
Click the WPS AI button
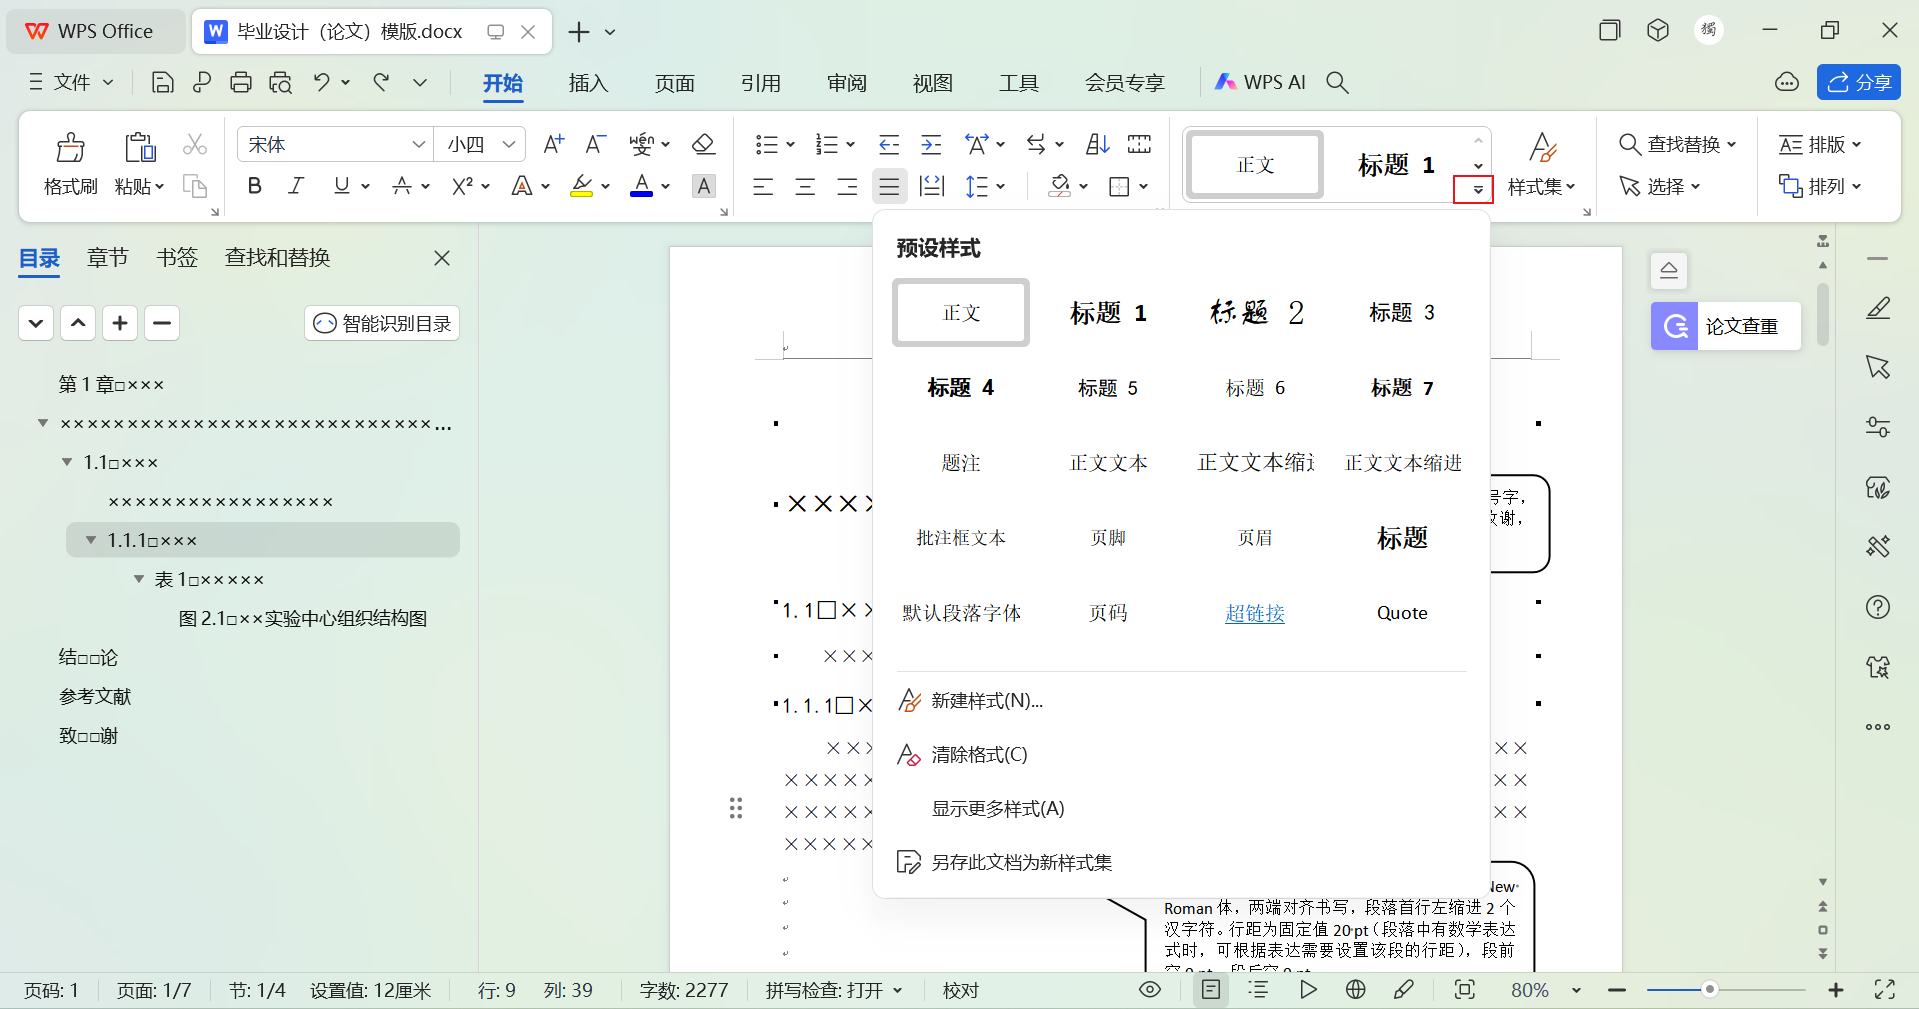1260,82
